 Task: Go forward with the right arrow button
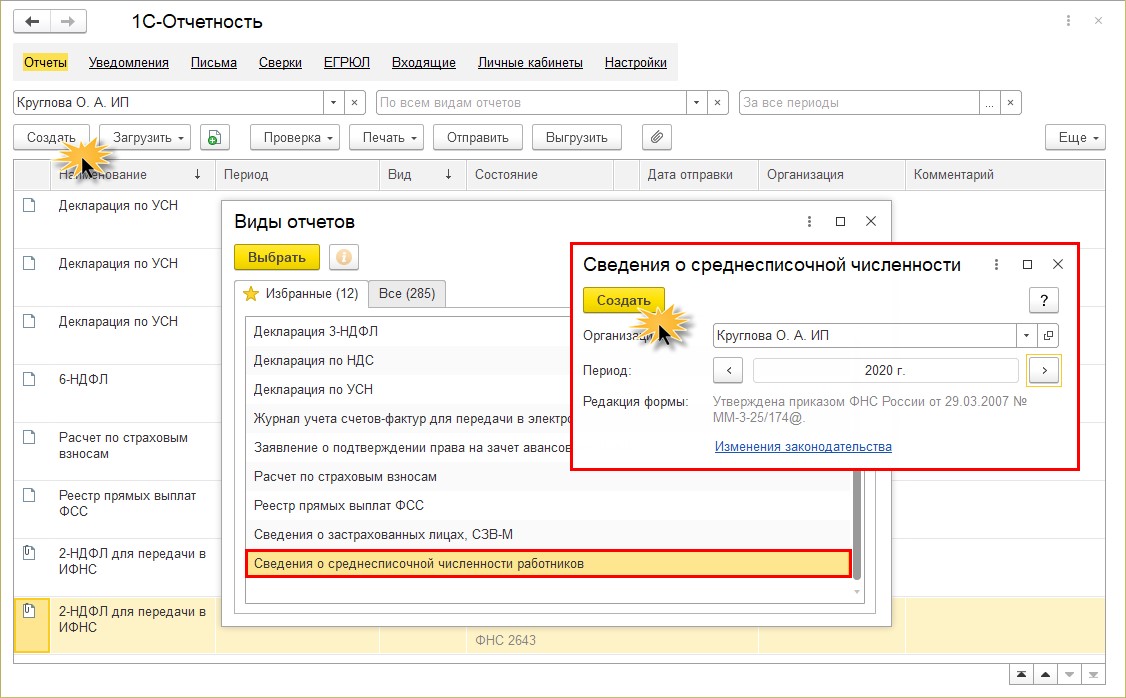(68, 22)
